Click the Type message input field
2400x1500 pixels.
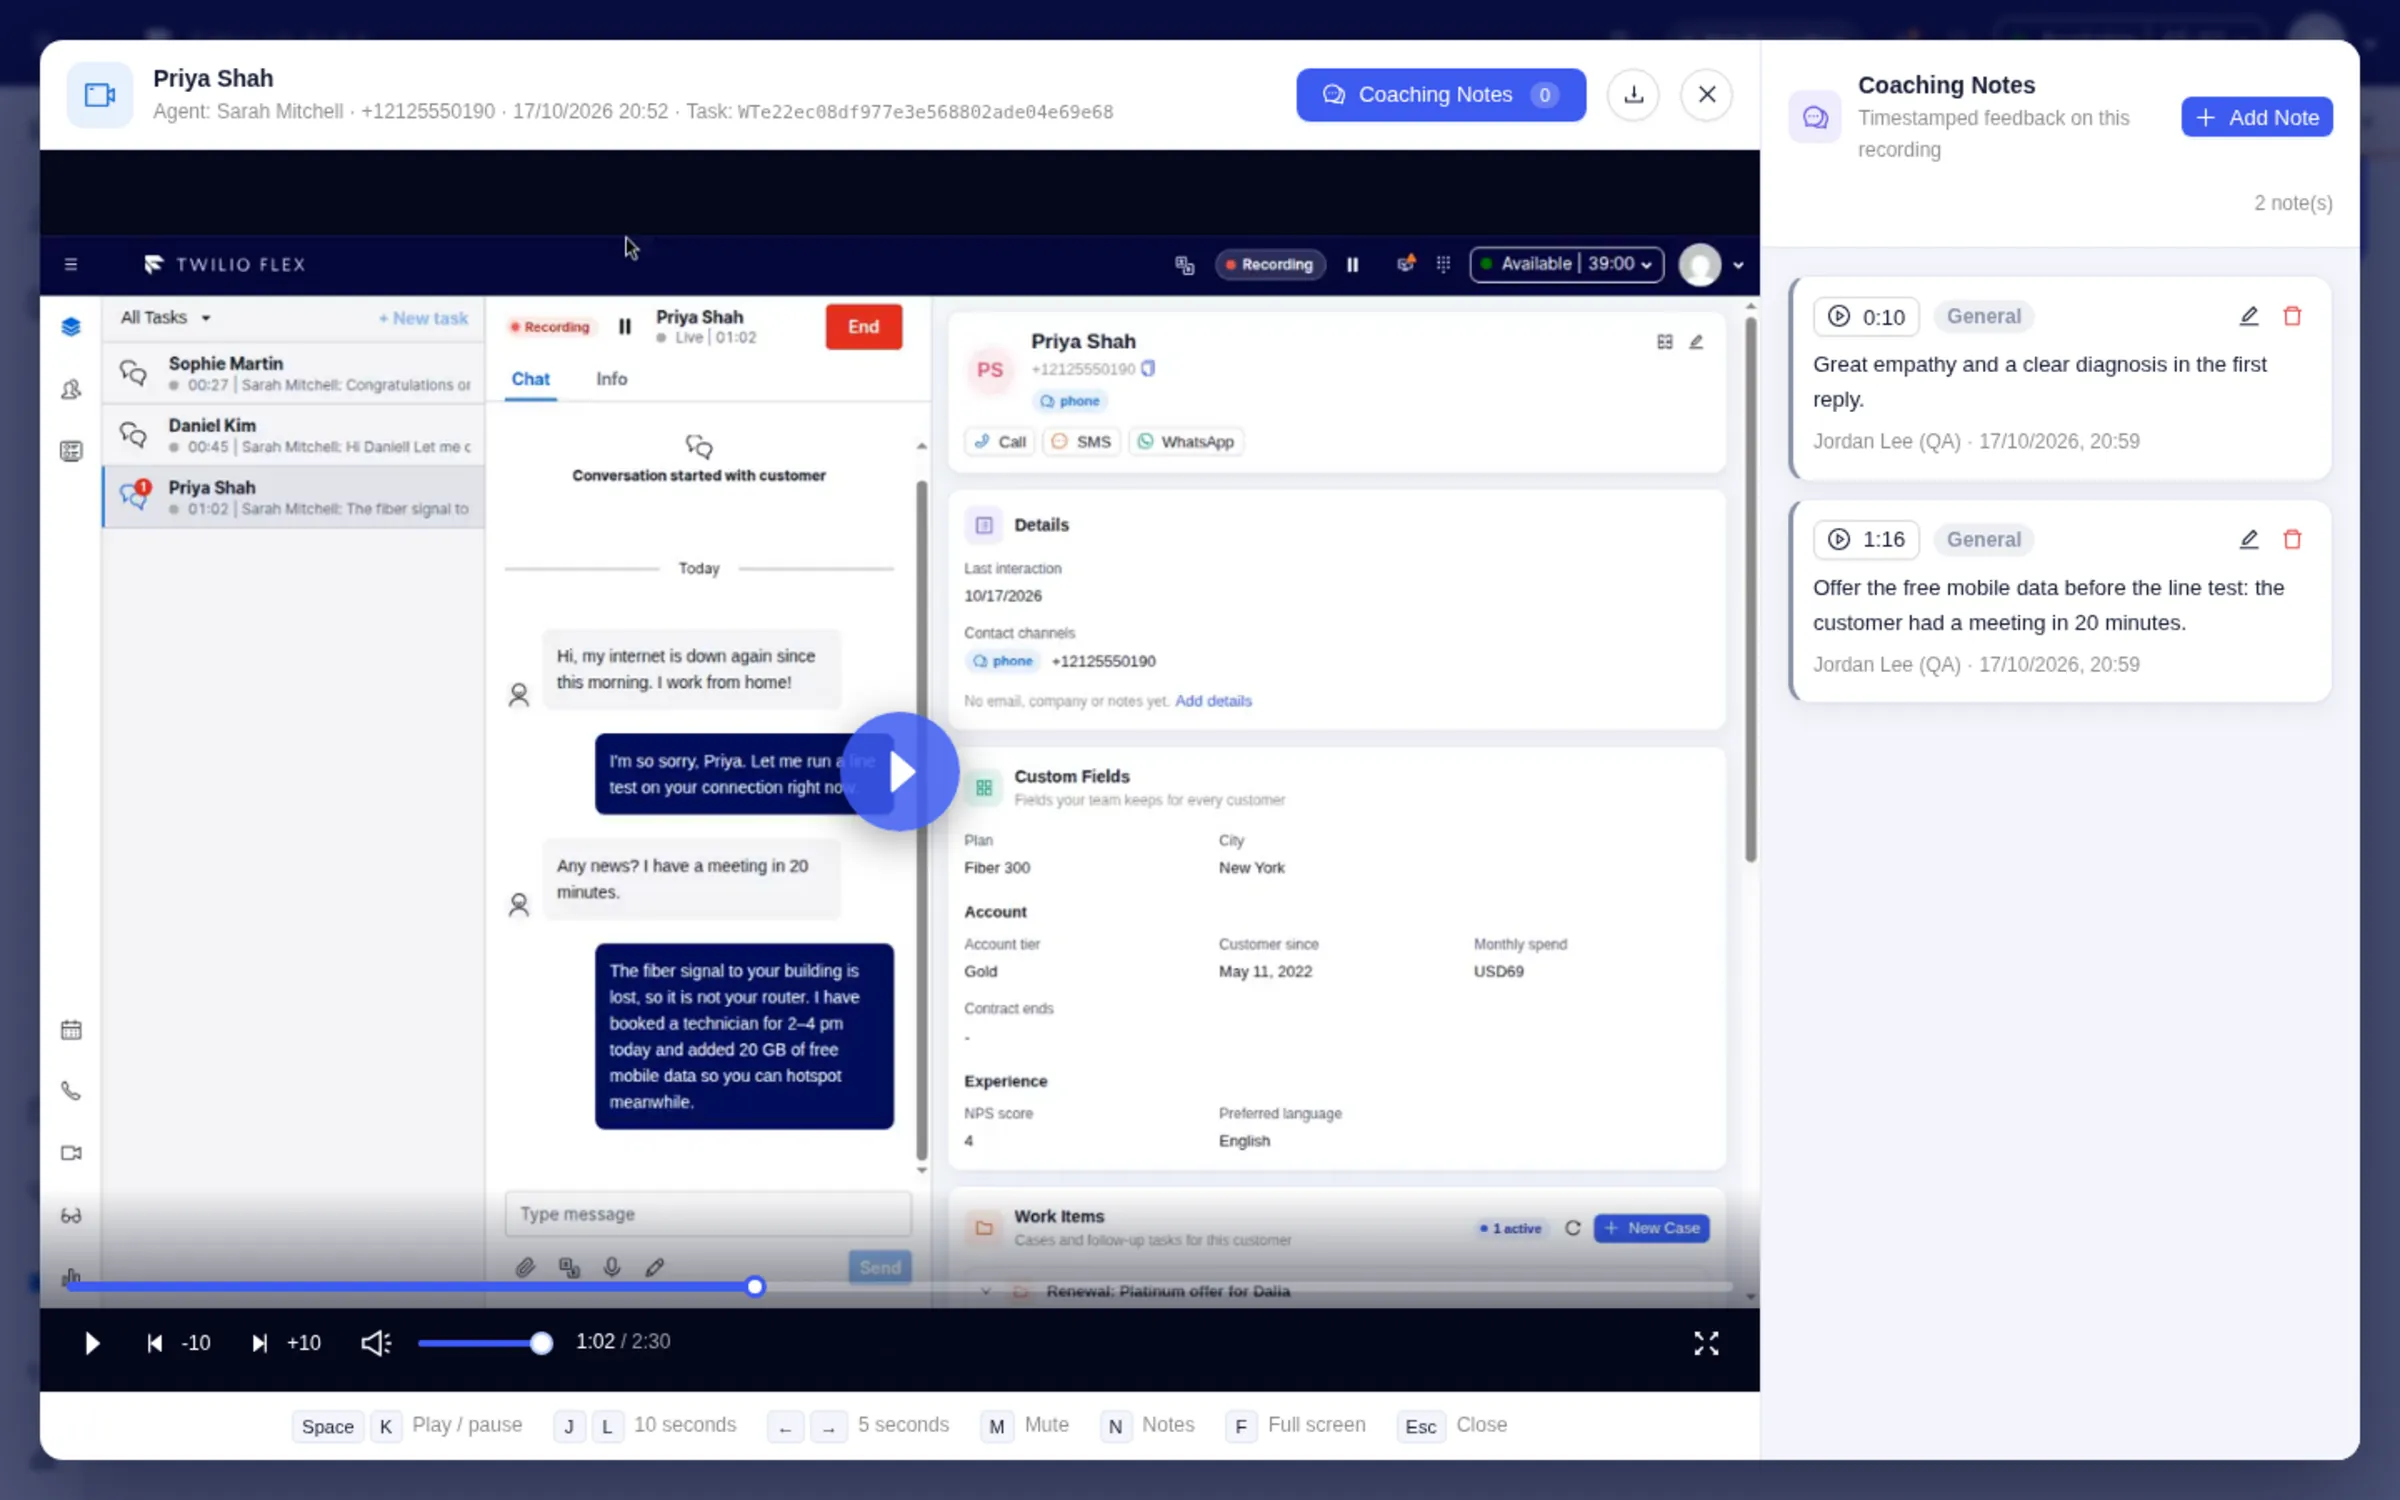pos(708,1213)
